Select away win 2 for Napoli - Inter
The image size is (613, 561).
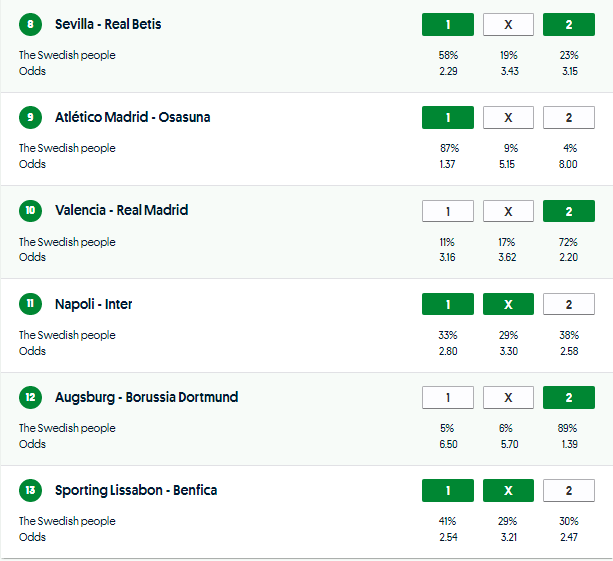[x=569, y=304]
